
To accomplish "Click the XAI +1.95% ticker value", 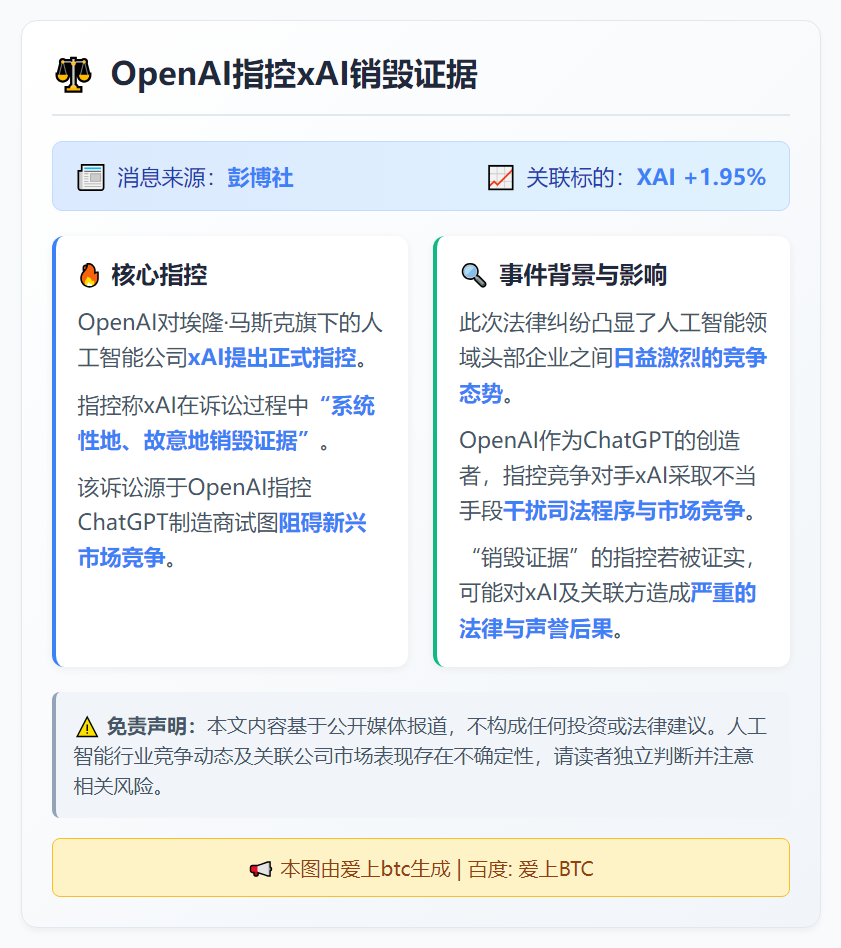I will pos(701,177).
